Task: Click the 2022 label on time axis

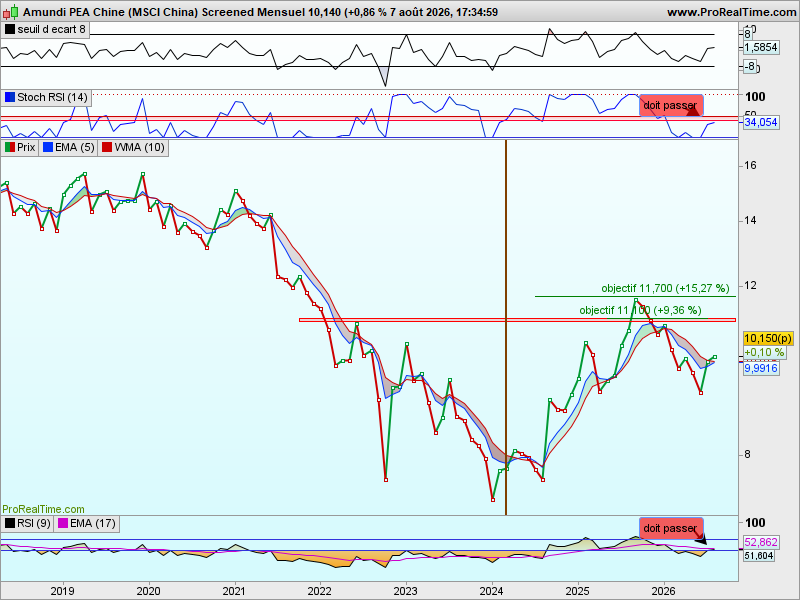Action: point(320,591)
